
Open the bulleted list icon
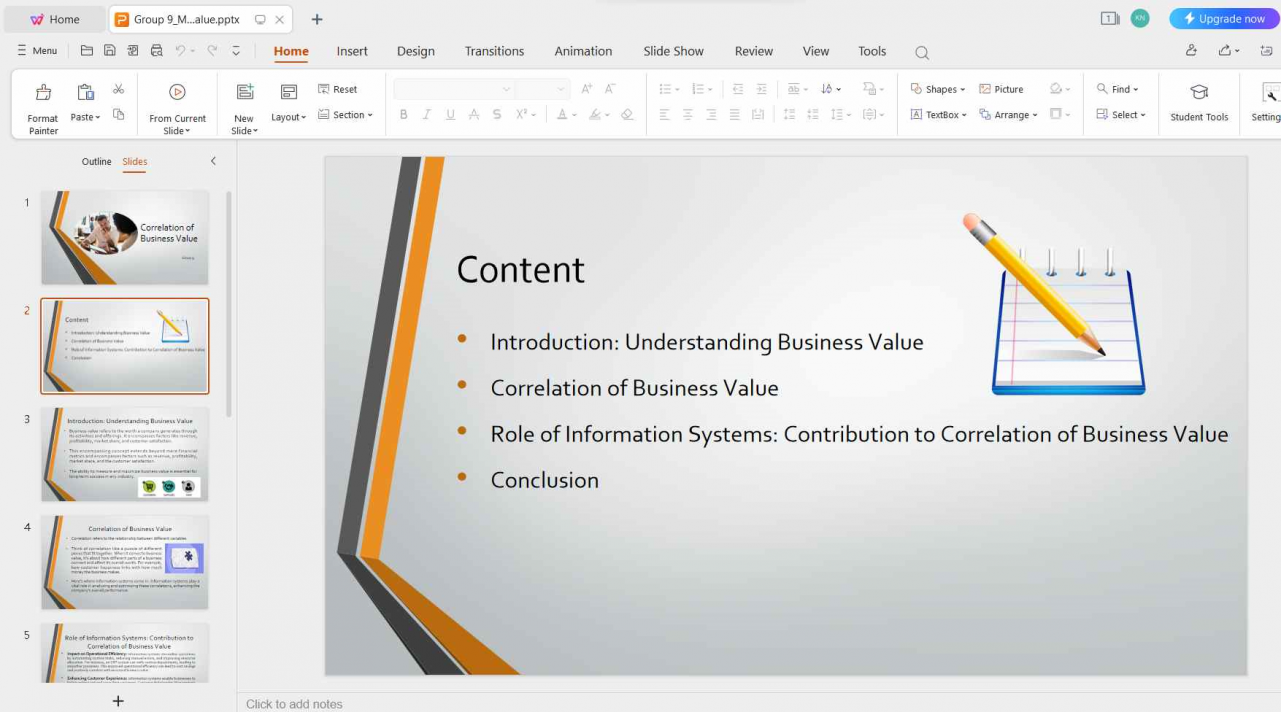[x=664, y=88]
